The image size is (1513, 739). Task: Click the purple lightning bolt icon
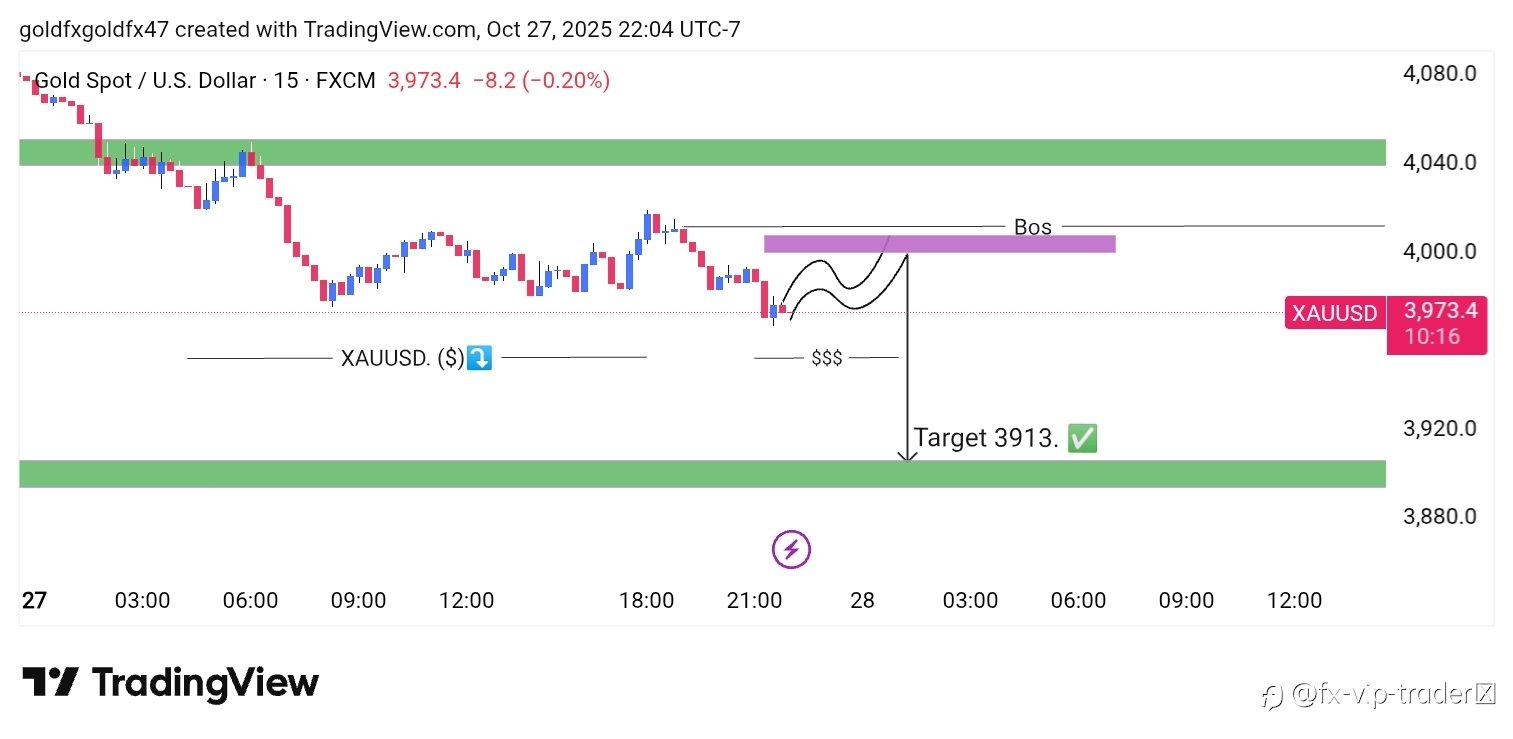[791, 549]
